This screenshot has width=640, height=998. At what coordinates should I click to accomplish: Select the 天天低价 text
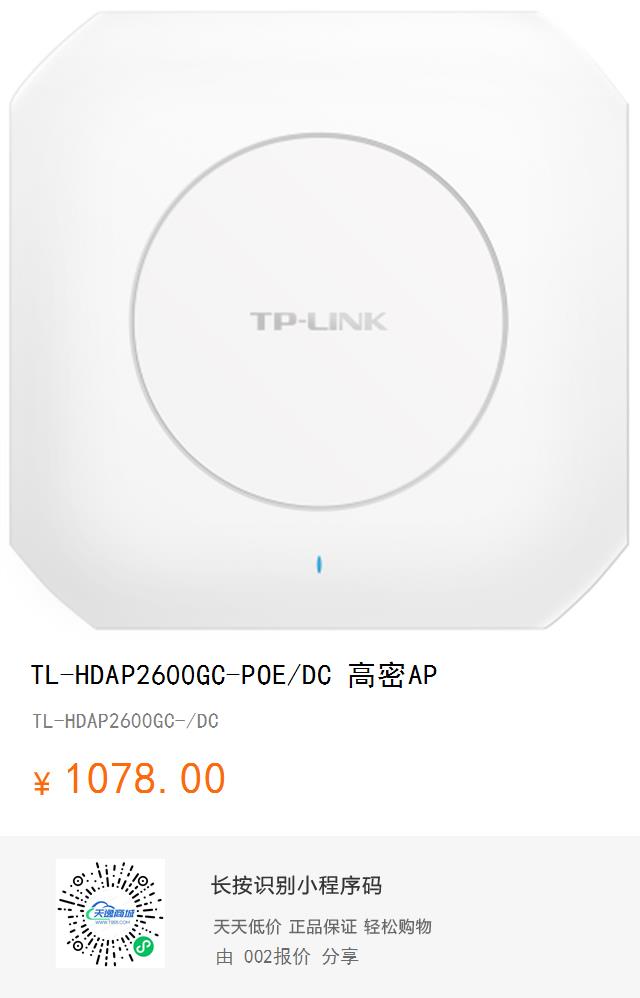click(247, 927)
